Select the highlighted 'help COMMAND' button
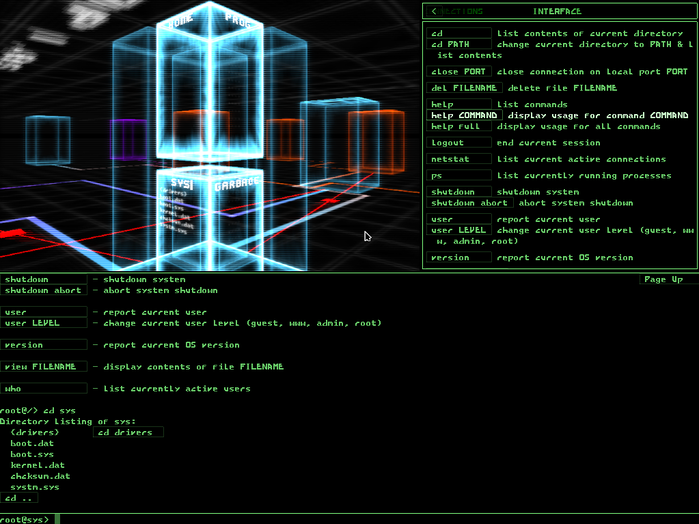Viewport: 699px width, 524px height. (464, 116)
